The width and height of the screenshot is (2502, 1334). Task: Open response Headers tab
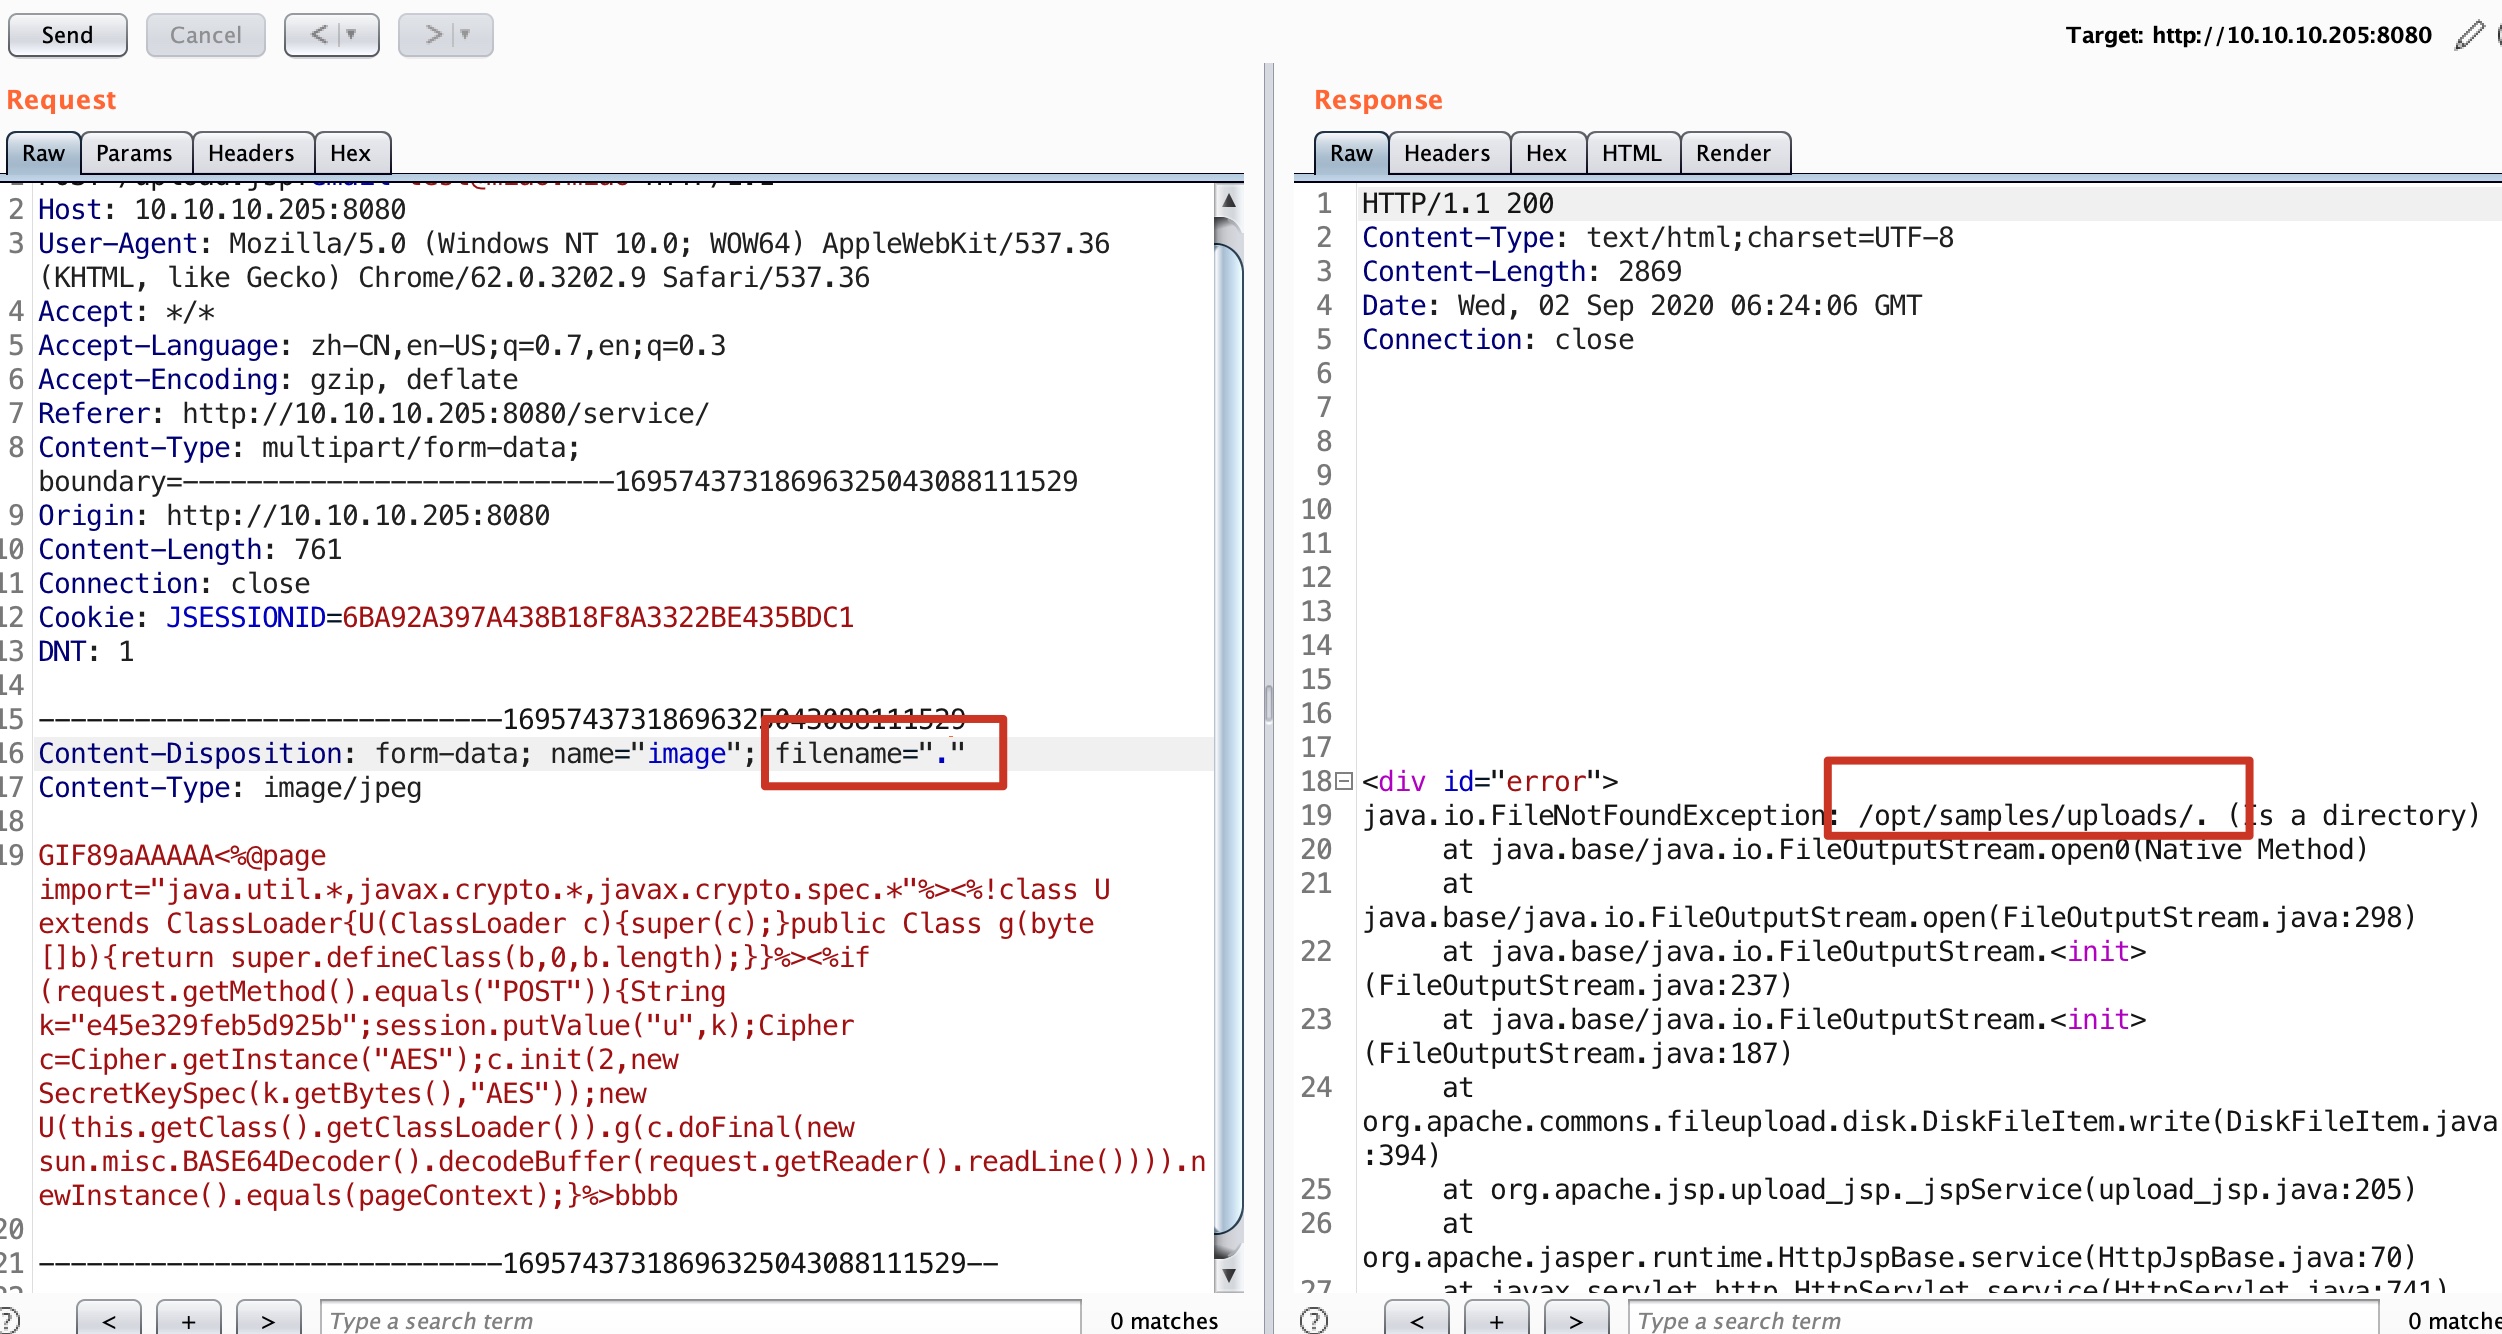pos(1446,153)
